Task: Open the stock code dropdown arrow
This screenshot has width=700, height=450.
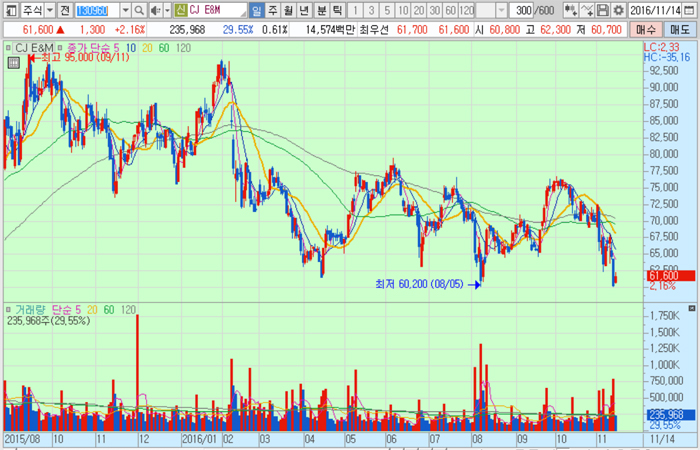Action: click(x=127, y=10)
